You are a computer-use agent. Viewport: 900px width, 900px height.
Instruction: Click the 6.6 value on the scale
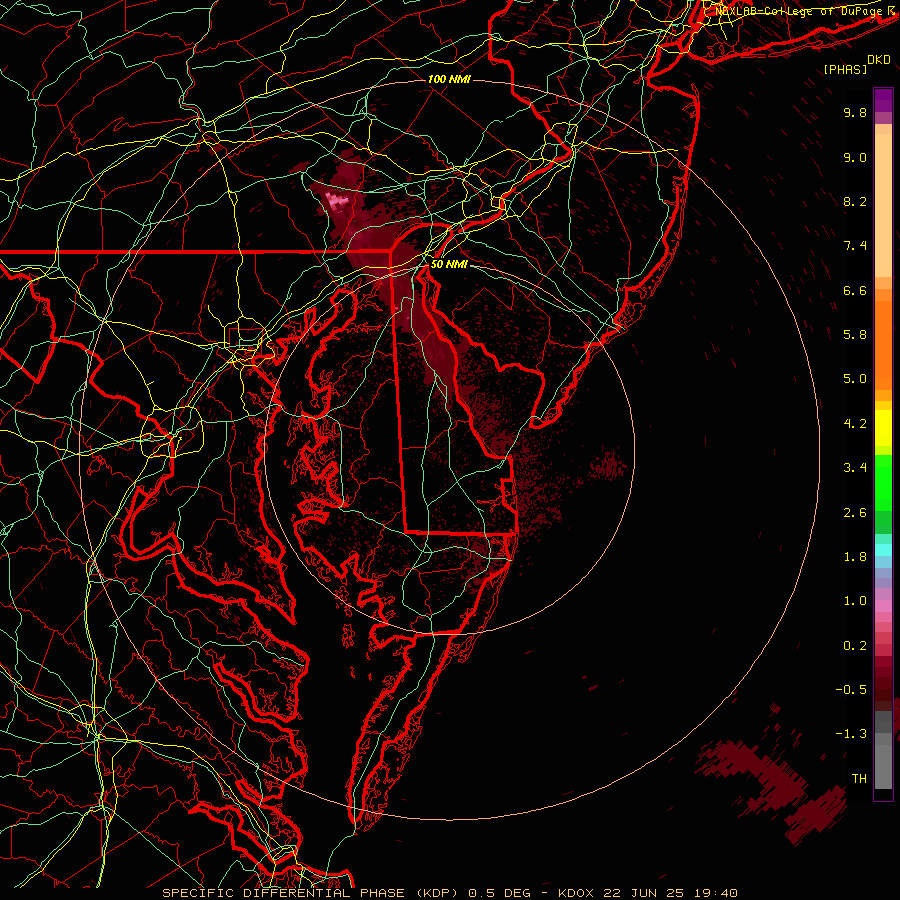click(855, 291)
